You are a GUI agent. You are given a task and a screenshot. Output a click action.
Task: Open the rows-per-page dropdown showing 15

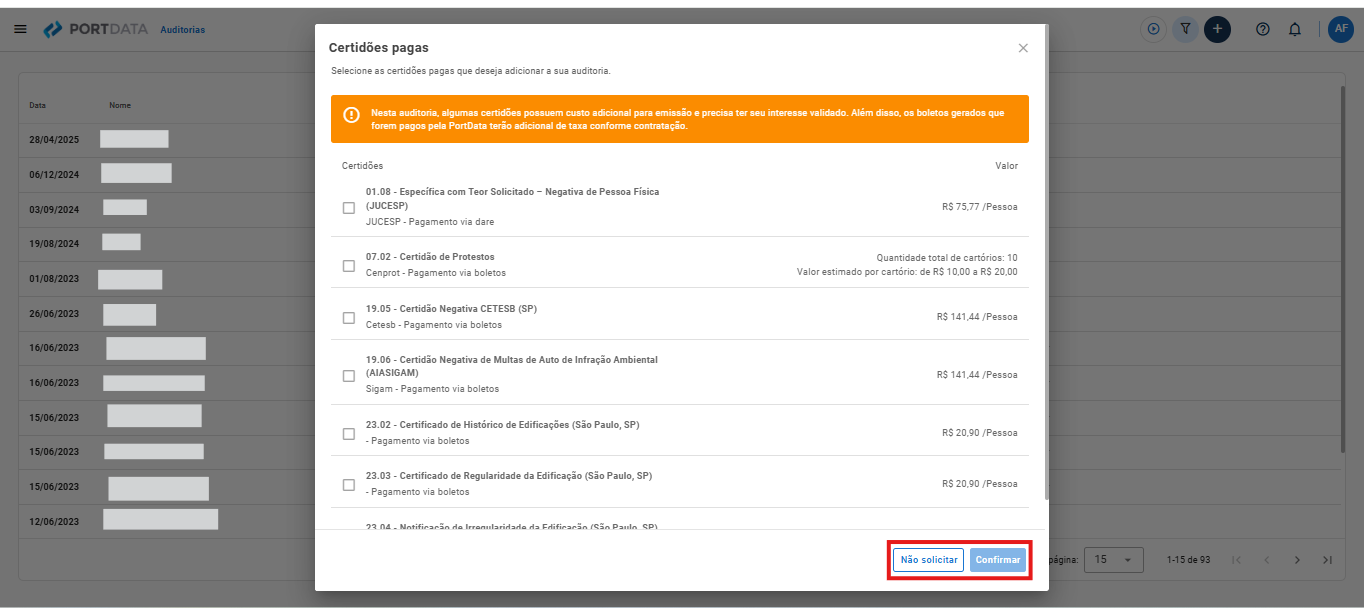(1115, 560)
